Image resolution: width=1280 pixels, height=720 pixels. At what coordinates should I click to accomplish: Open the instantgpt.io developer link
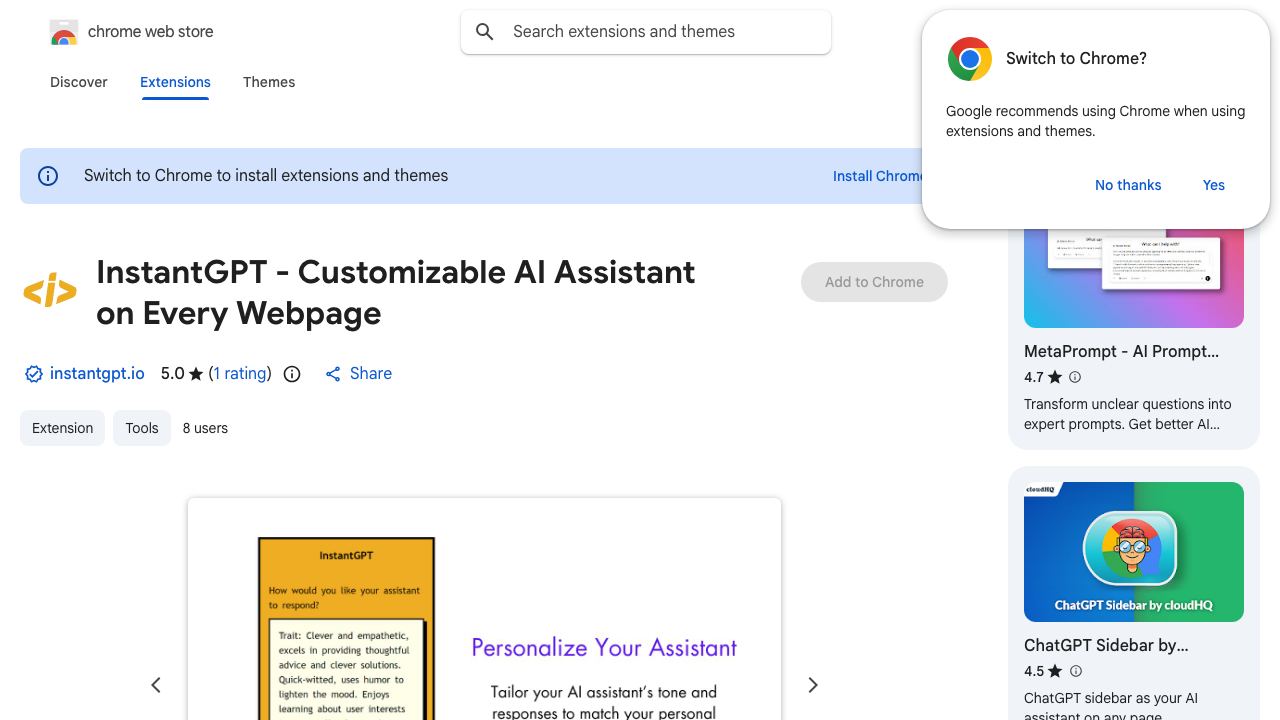[97, 374]
